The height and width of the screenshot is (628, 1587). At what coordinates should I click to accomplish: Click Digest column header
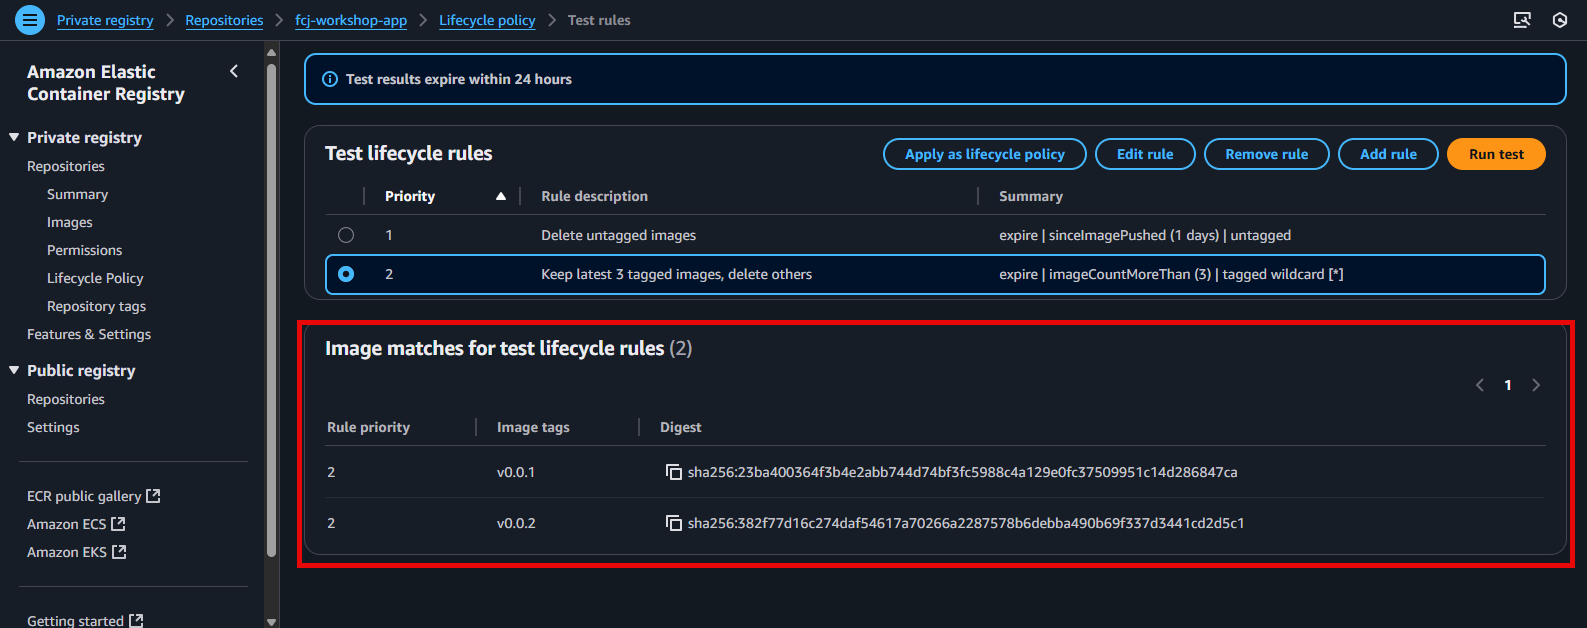pyautogui.click(x=680, y=427)
